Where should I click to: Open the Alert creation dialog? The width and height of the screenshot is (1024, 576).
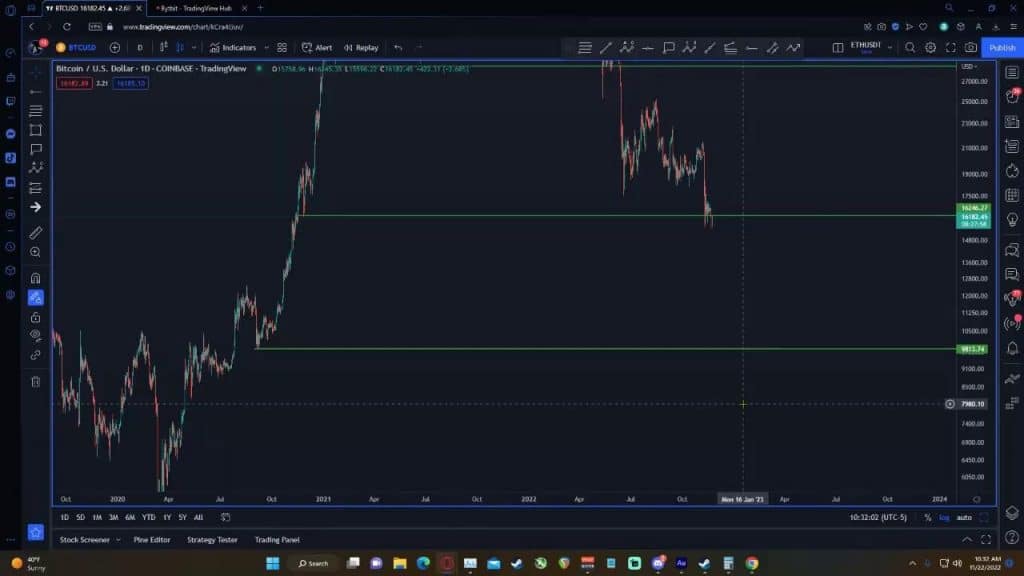[317, 47]
